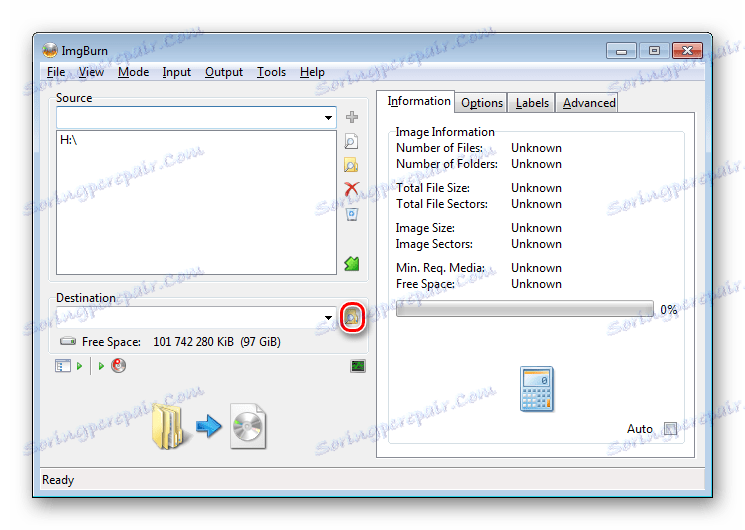Image resolution: width=745 pixels, height=530 pixels.
Task: Click the ImgBurn title bar app icon
Action: pyautogui.click(x=49, y=50)
